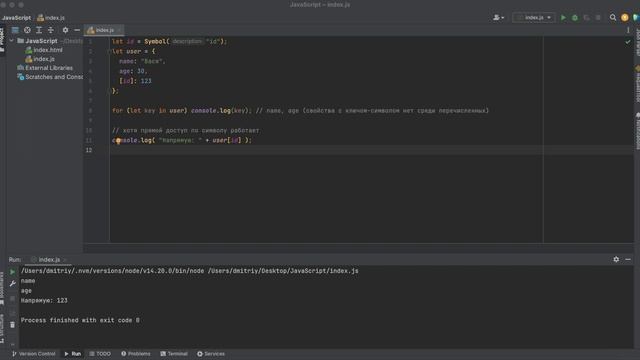Open Search Everywhere magnifier icon

point(613,18)
